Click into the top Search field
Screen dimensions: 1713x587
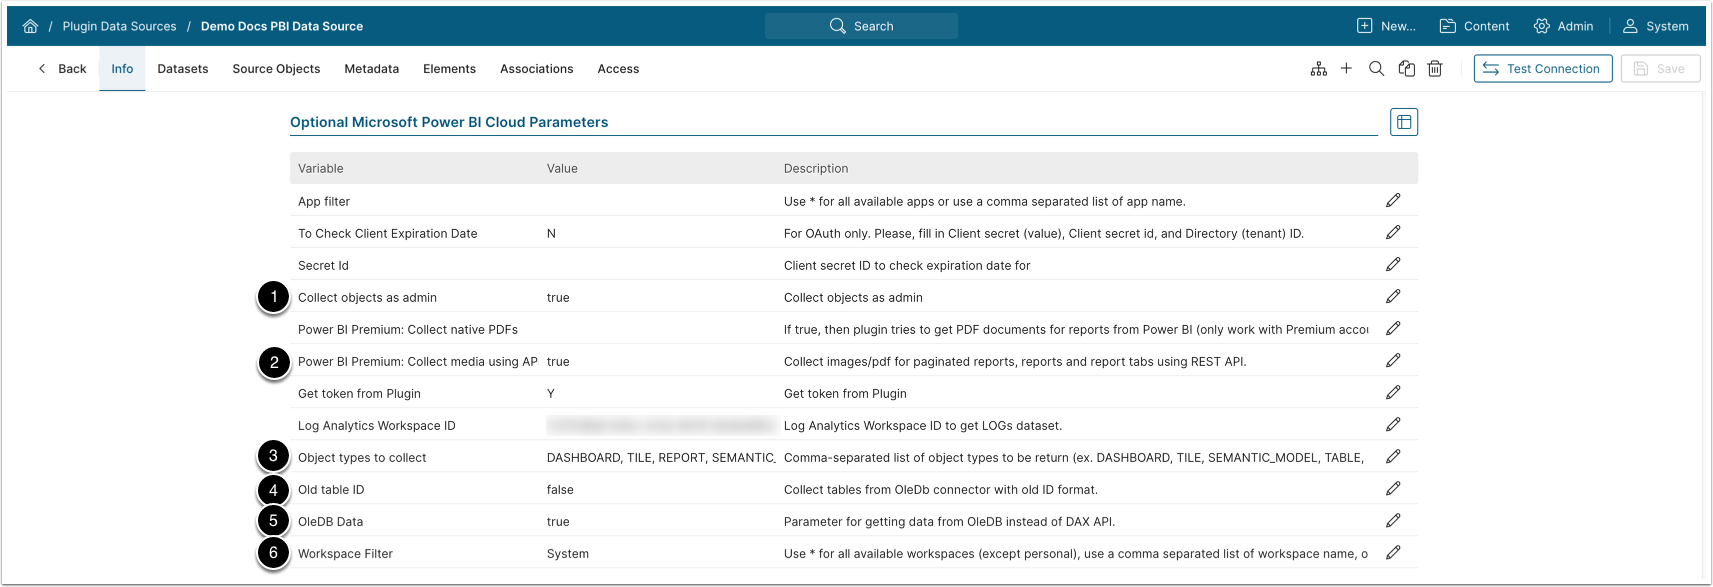pyautogui.click(x=861, y=26)
